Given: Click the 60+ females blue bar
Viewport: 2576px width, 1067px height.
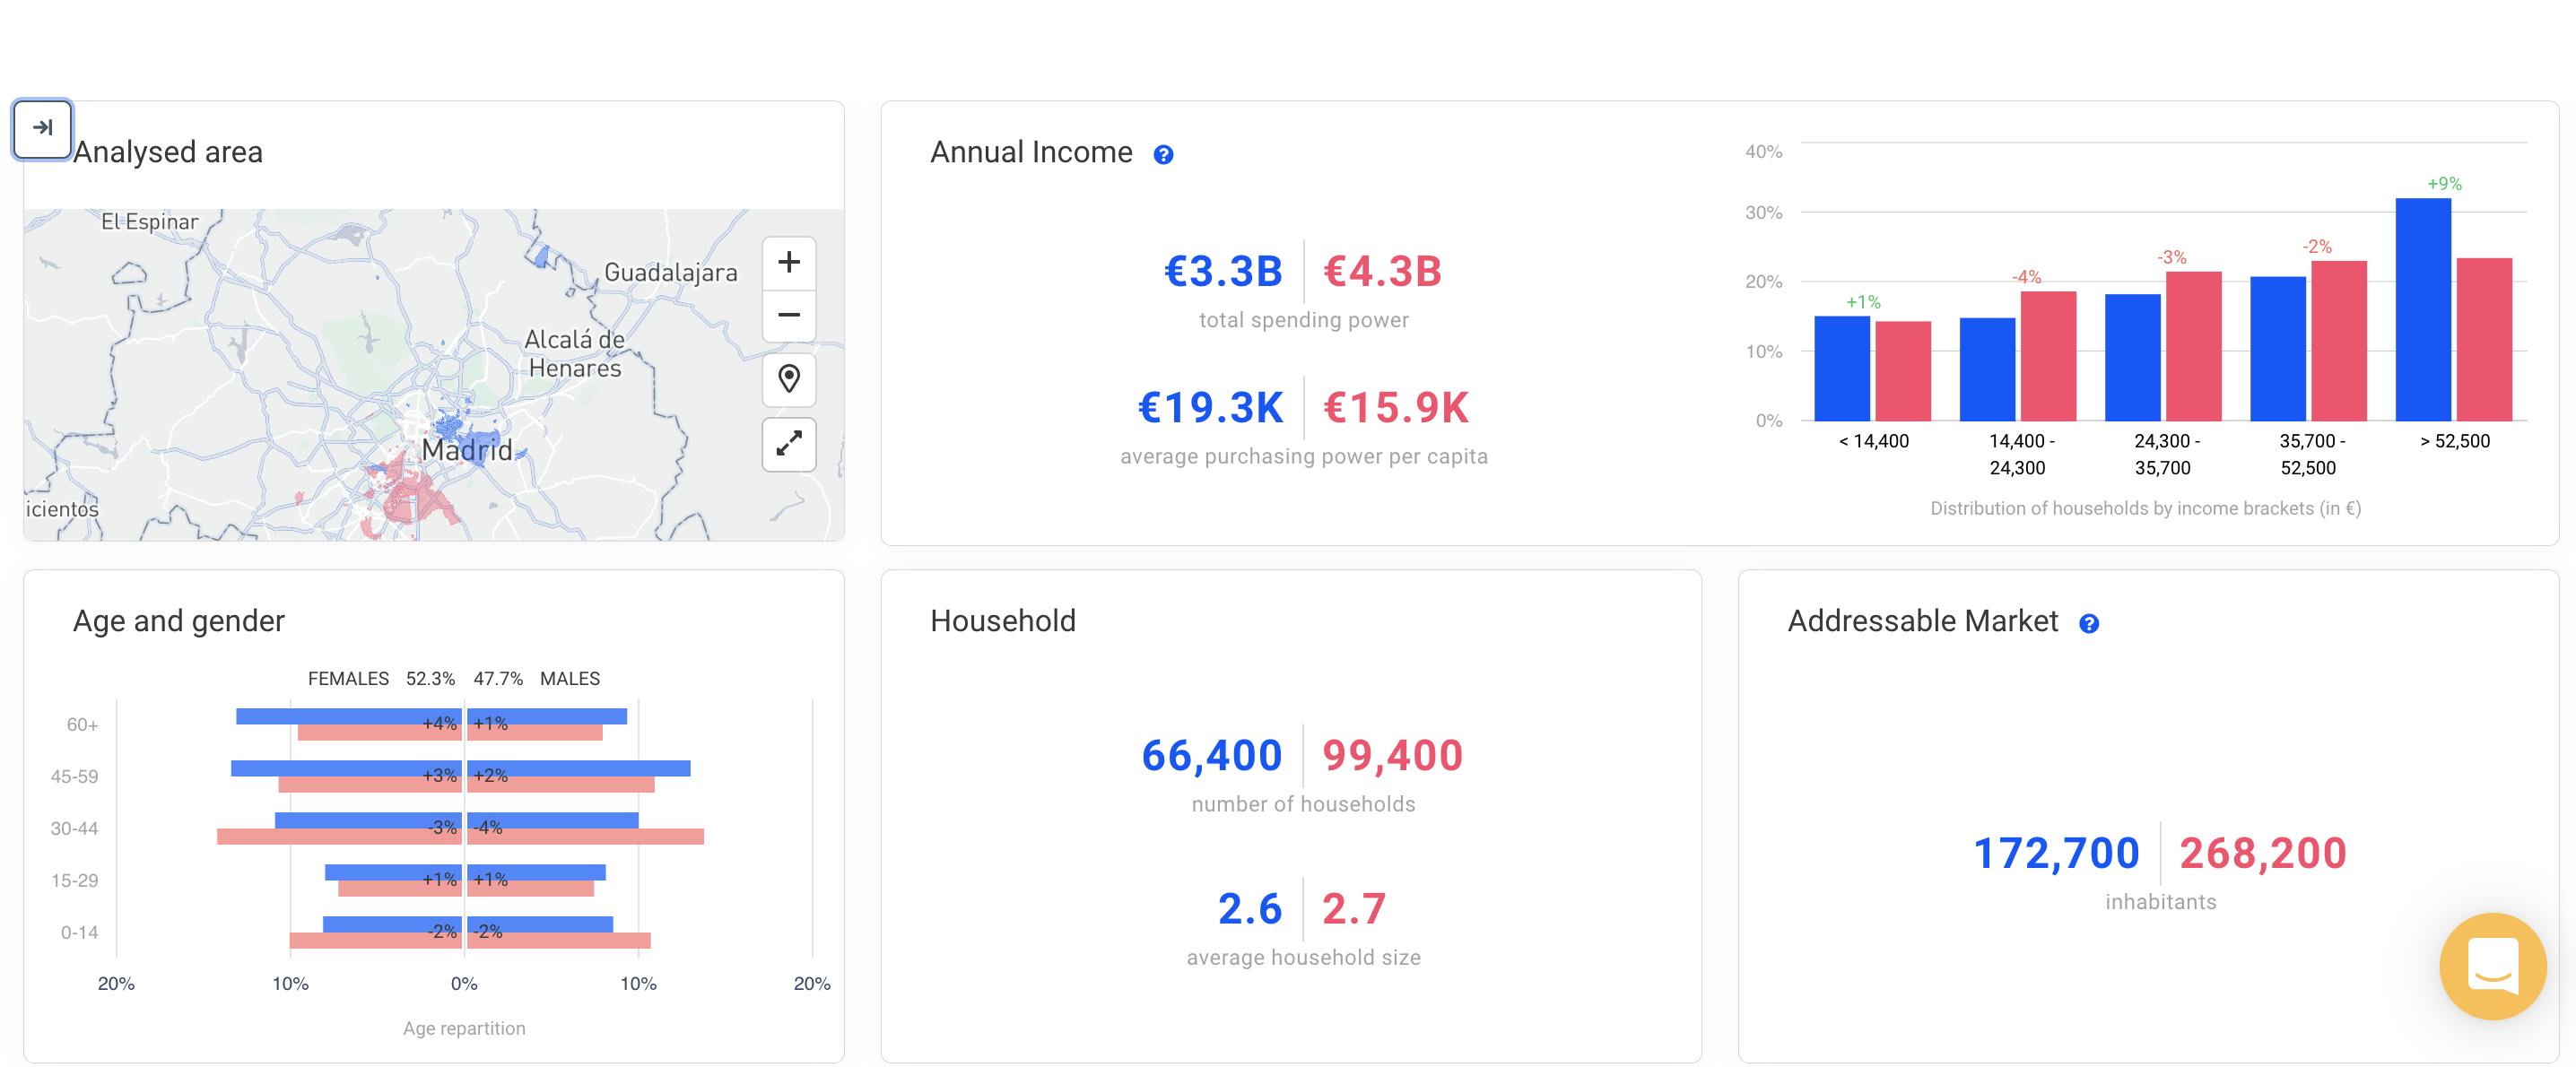Looking at the screenshot, I should click(330, 716).
